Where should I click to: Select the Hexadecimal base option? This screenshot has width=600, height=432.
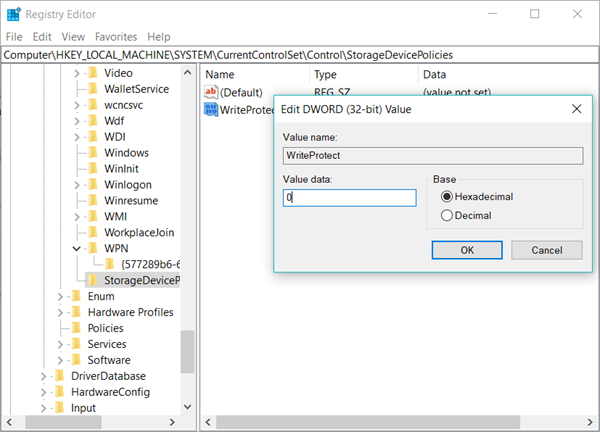446,197
